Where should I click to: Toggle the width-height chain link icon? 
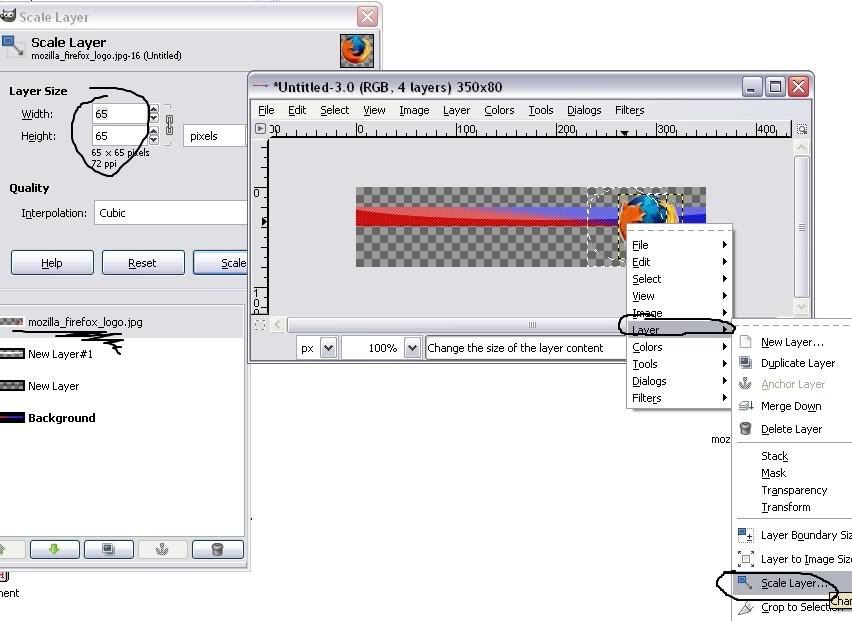click(169, 125)
